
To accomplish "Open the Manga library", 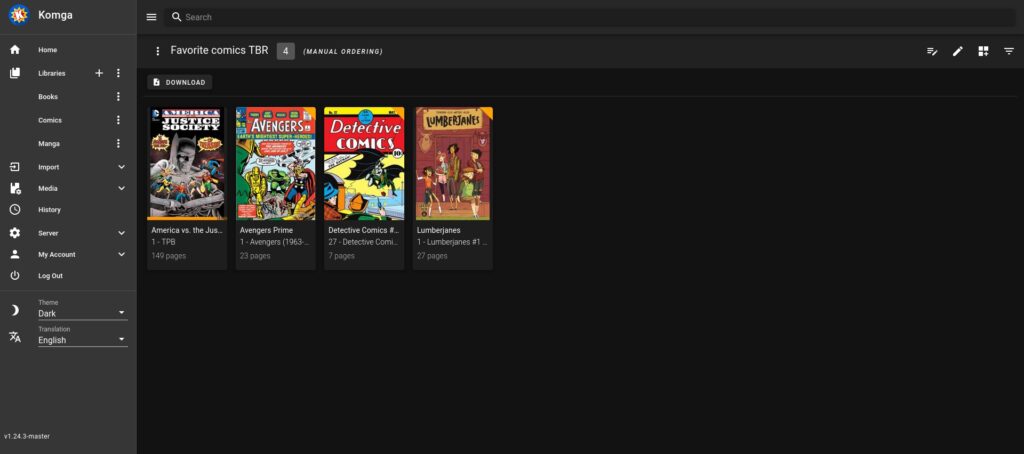I will click(x=48, y=144).
